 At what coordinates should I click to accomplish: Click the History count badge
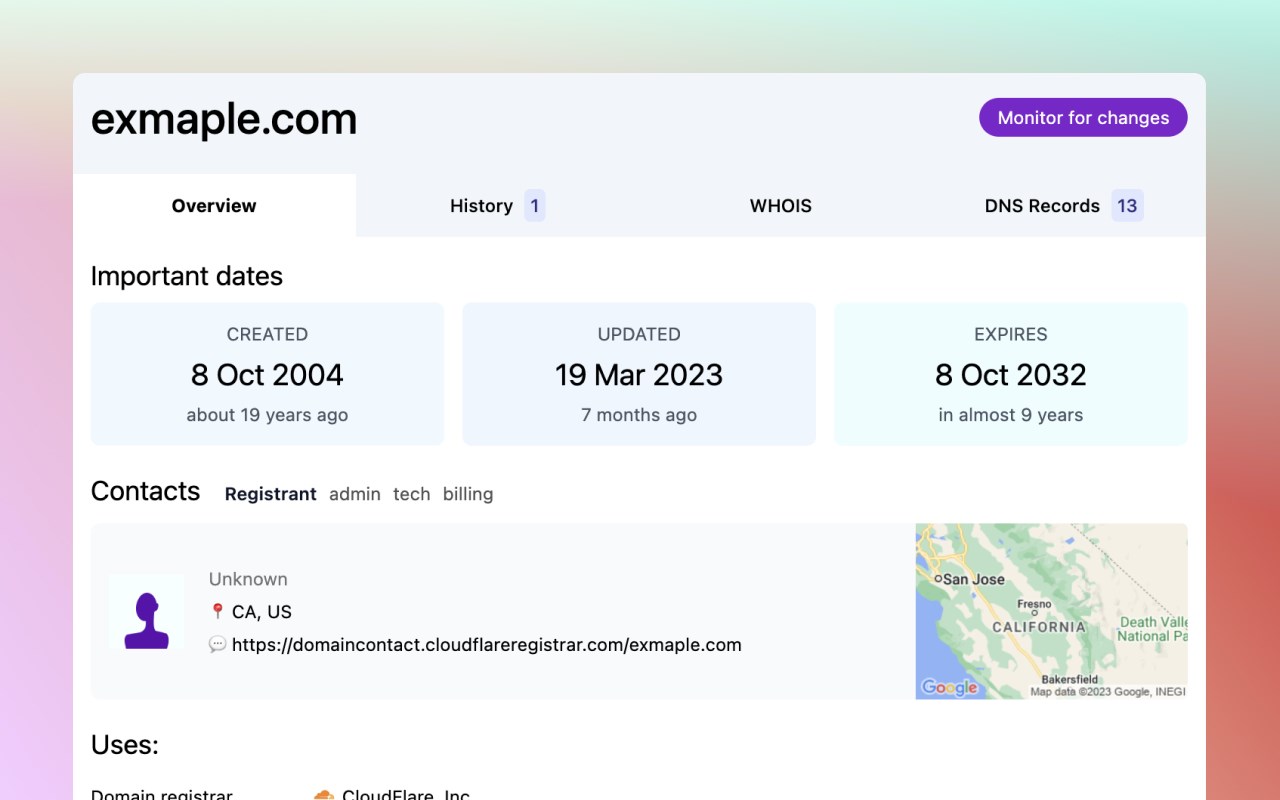coord(535,206)
